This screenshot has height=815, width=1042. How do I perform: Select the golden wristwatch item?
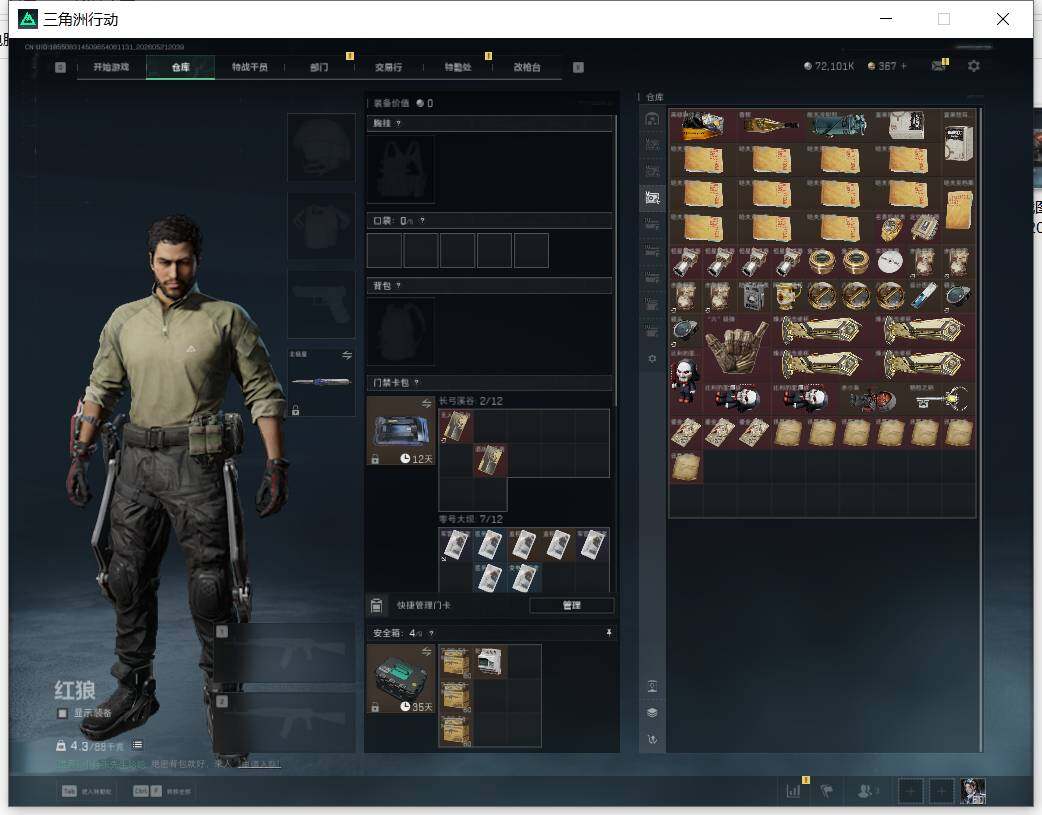coord(890,228)
